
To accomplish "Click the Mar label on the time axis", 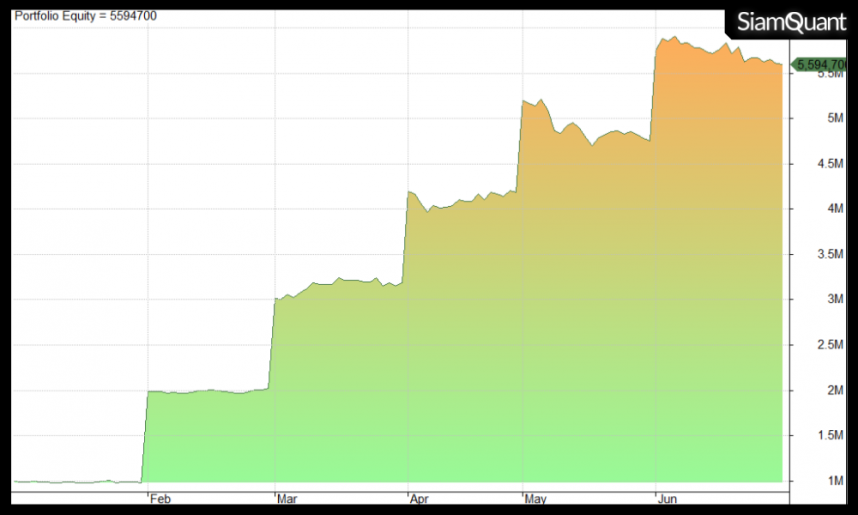I will coord(288,497).
